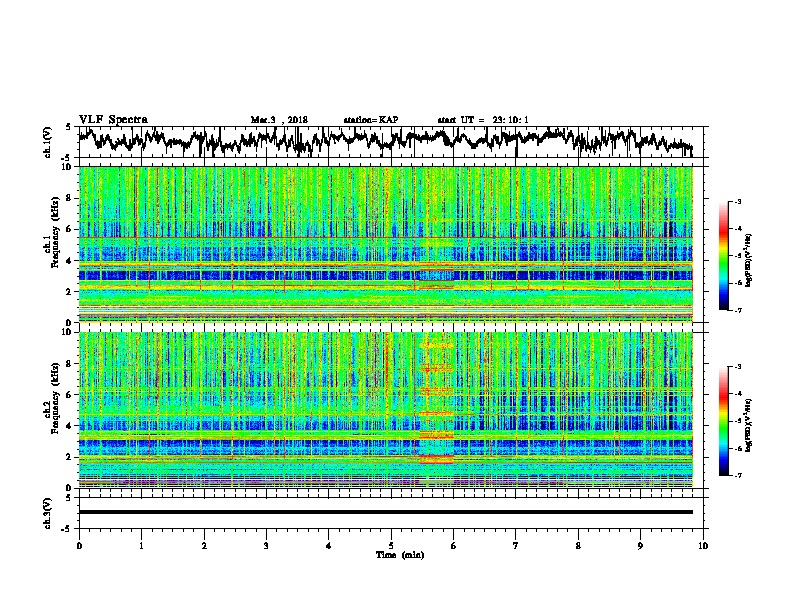The height and width of the screenshot is (612, 792).
Task: Click the time axis tick "6" minute
Action: pos(453,546)
